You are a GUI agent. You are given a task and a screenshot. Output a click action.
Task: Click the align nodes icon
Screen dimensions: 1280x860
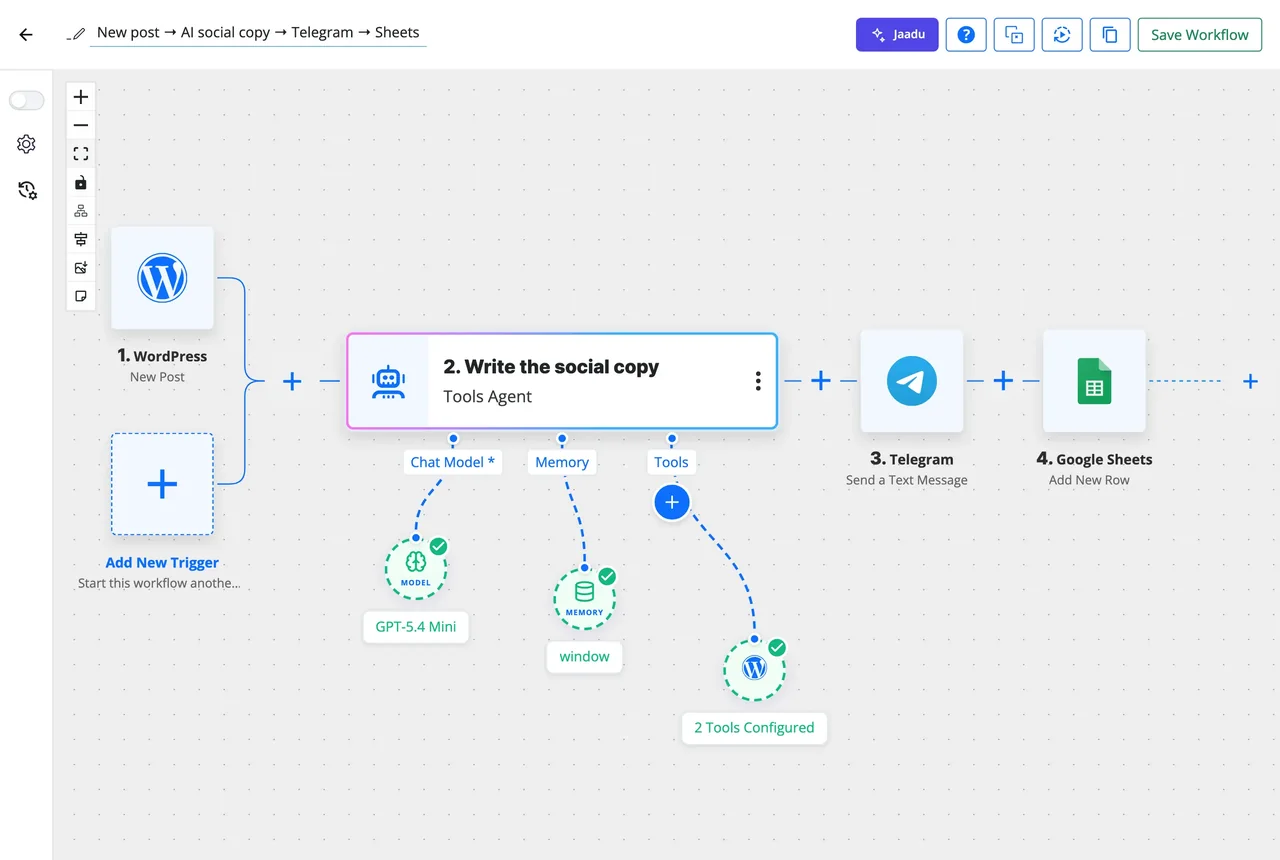[81, 239]
